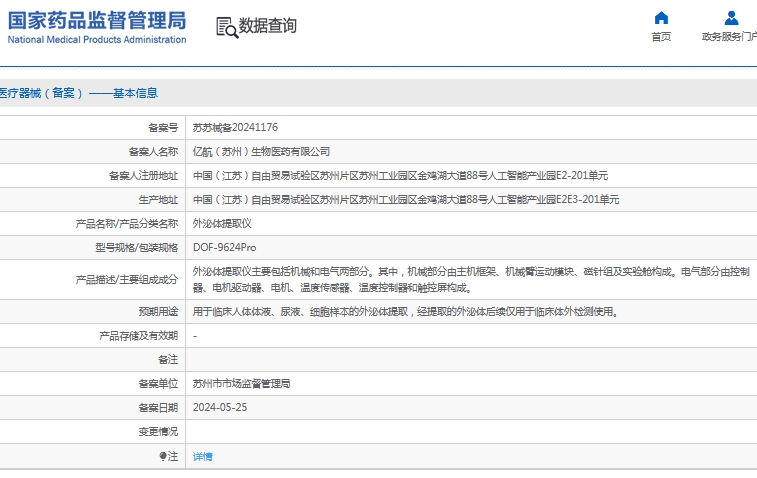Open the 详情 details link
The image size is (757, 478).
click(x=202, y=456)
